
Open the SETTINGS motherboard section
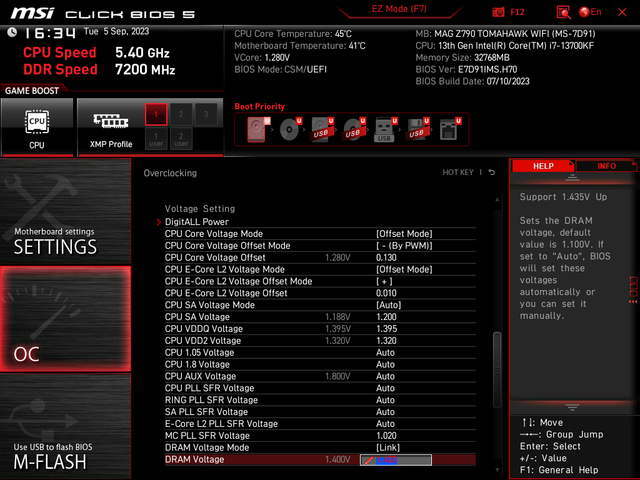[x=65, y=211]
